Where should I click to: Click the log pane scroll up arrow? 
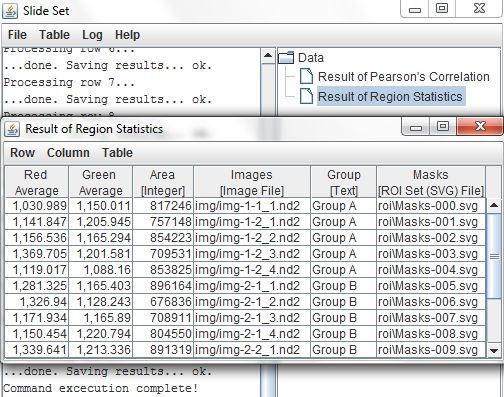(x=268, y=55)
